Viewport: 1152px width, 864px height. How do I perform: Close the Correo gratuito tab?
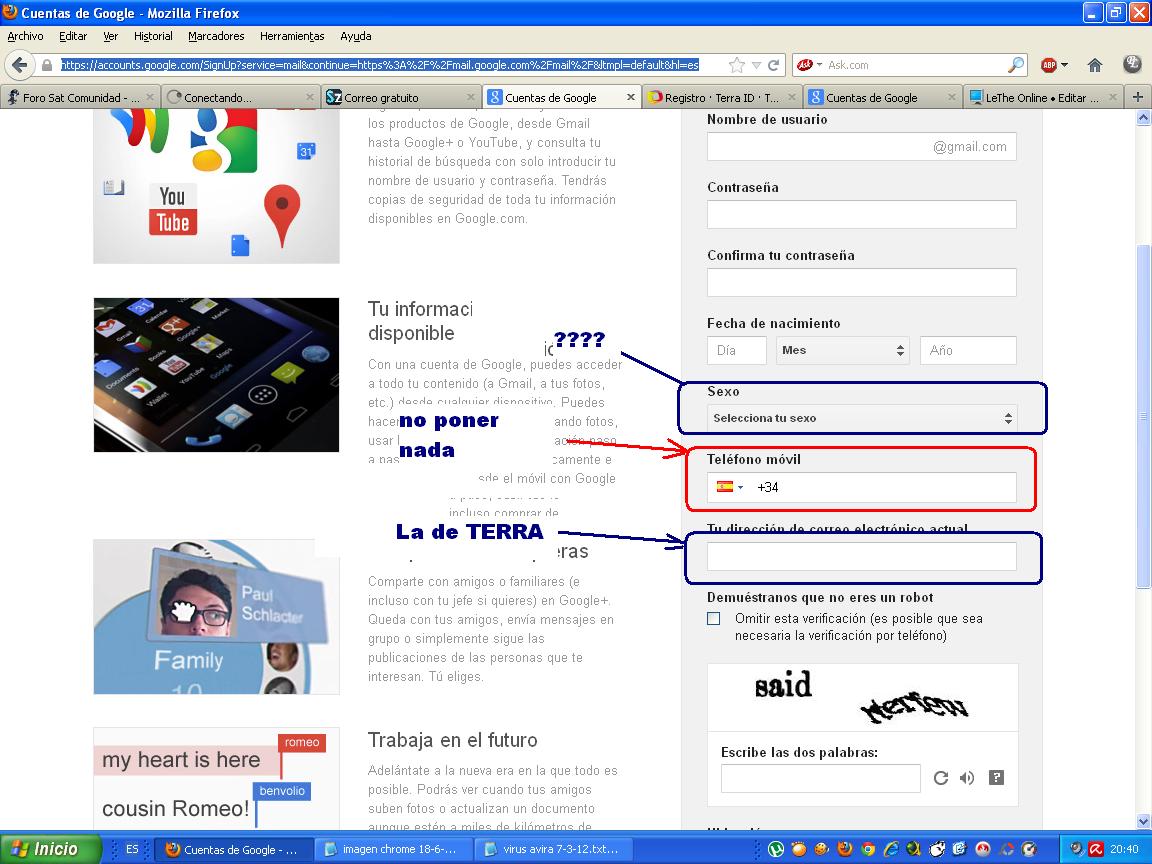click(x=471, y=97)
